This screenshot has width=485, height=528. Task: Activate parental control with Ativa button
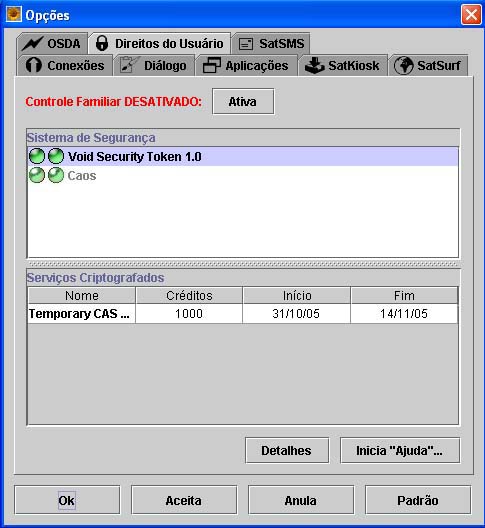pyautogui.click(x=243, y=102)
